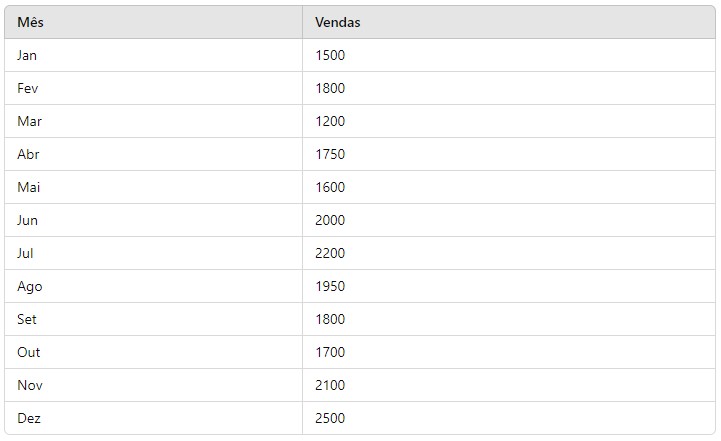721x441 pixels.
Task: Click the Mês column header
Action: (29, 22)
